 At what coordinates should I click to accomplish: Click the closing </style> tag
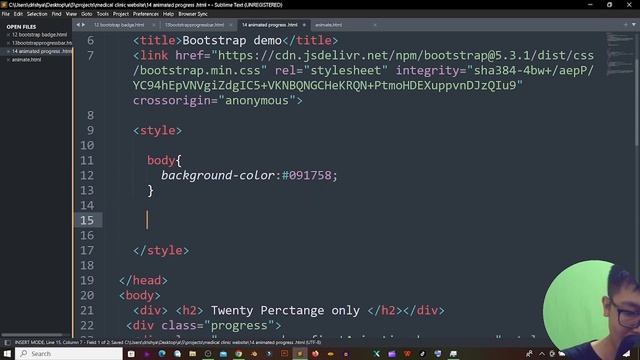(161, 251)
